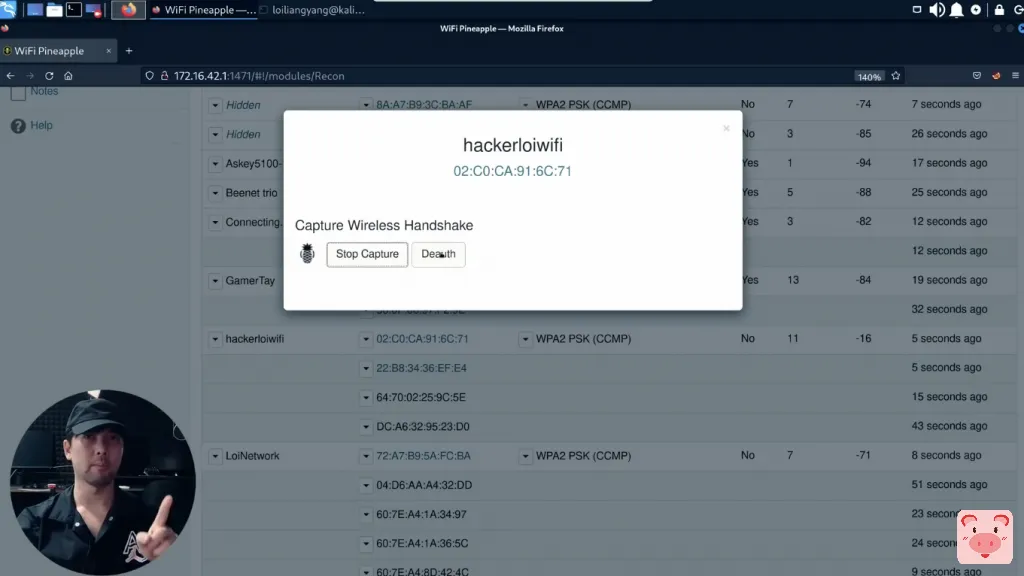Click the Beenet trio network name

(251, 193)
